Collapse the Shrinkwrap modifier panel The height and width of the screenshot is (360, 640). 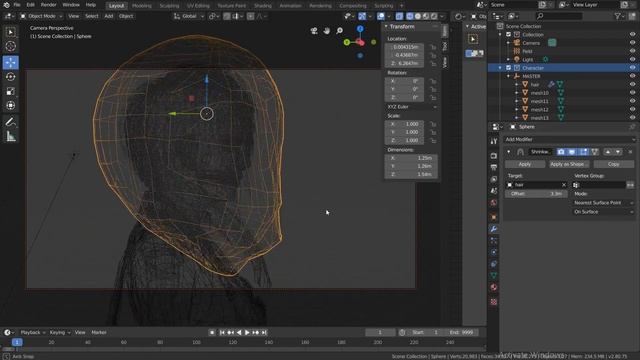coord(509,152)
